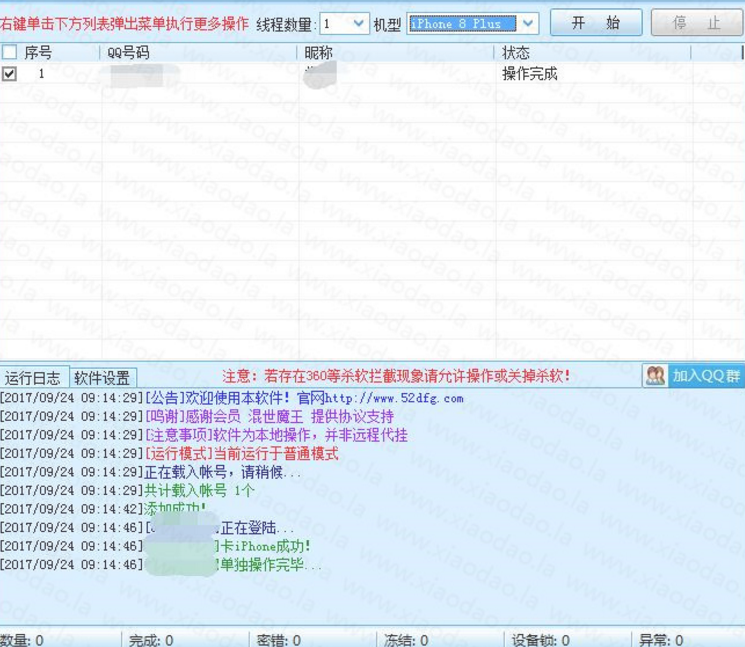The height and width of the screenshot is (647, 745).
Task: Select the iPhone 8 Plus model field
Action: pyautogui.click(x=463, y=23)
